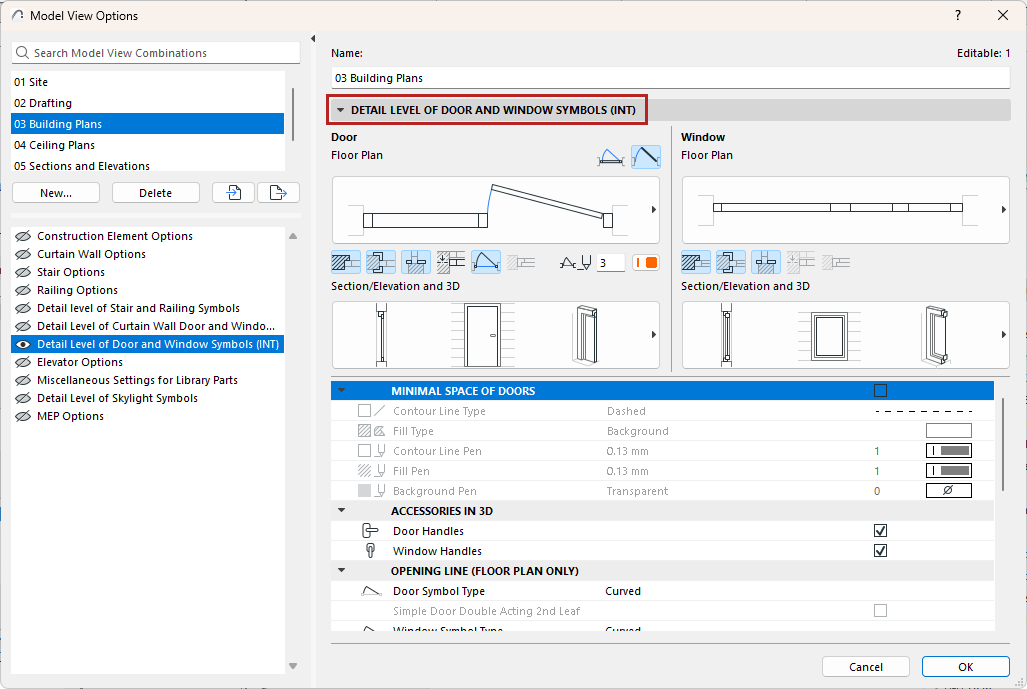This screenshot has height=689, width=1027.
Task: Collapse the Accessories in 3D group
Action: point(341,511)
